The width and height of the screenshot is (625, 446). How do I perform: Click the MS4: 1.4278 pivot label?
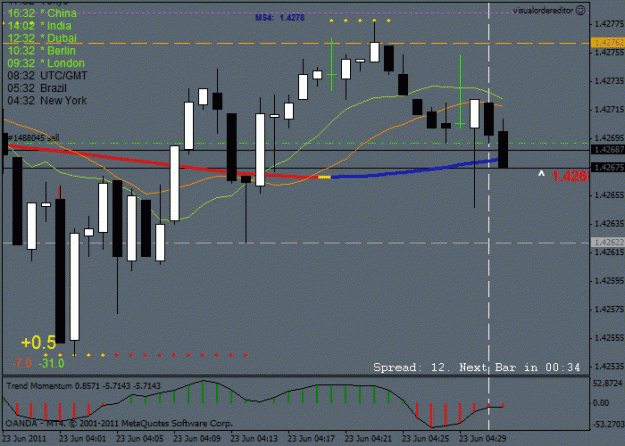tap(280, 18)
